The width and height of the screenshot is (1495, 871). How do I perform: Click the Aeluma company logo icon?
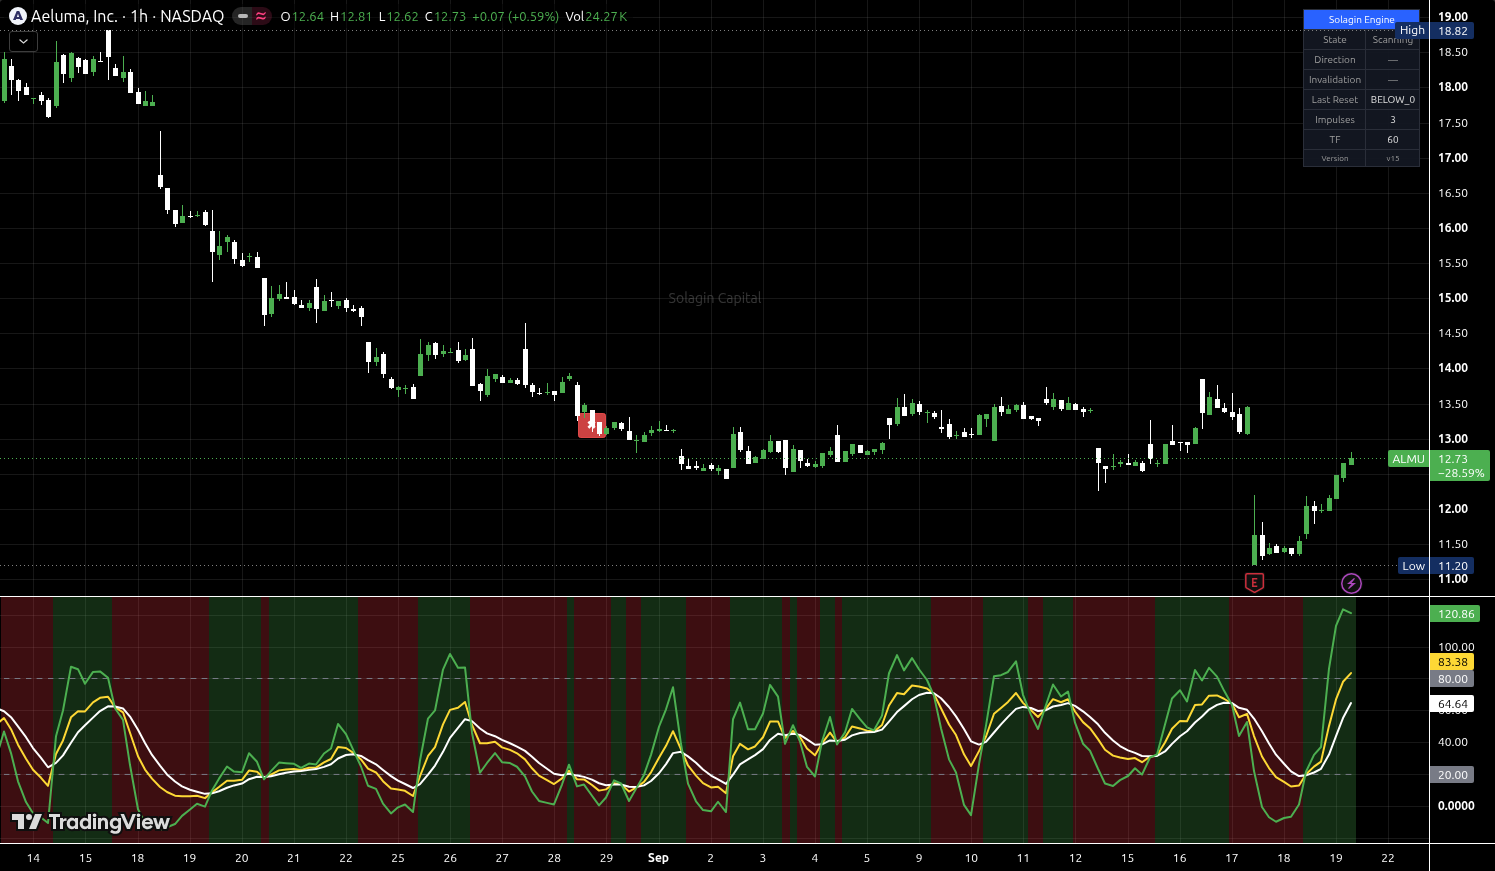17,16
